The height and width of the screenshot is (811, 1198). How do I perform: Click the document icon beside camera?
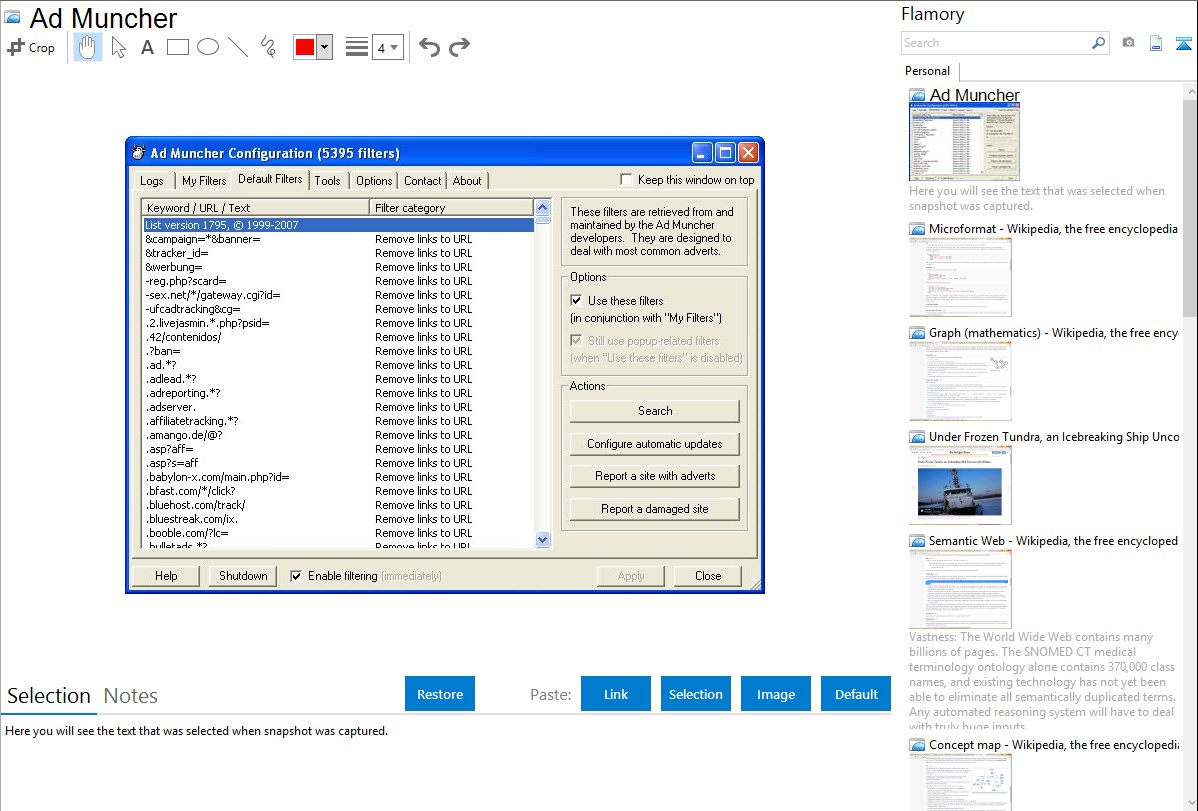1156,43
